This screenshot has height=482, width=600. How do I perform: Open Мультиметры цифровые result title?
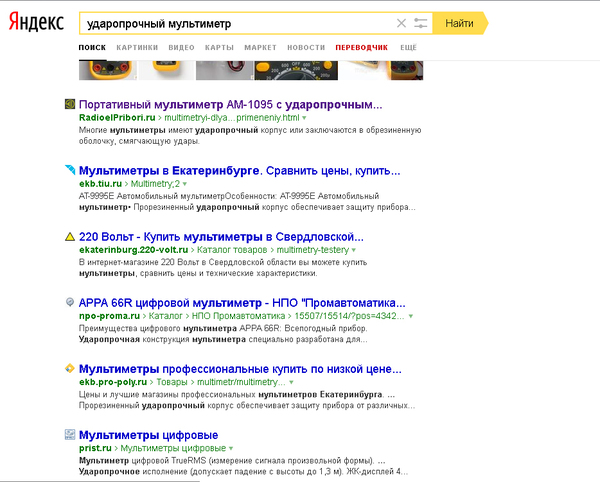148,435
